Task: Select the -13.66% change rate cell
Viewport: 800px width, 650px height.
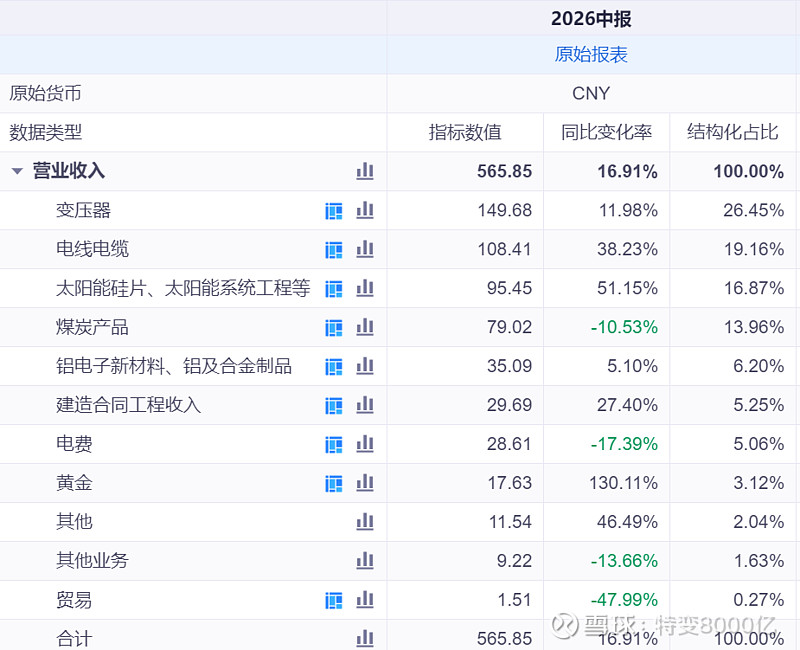Action: coord(624,561)
